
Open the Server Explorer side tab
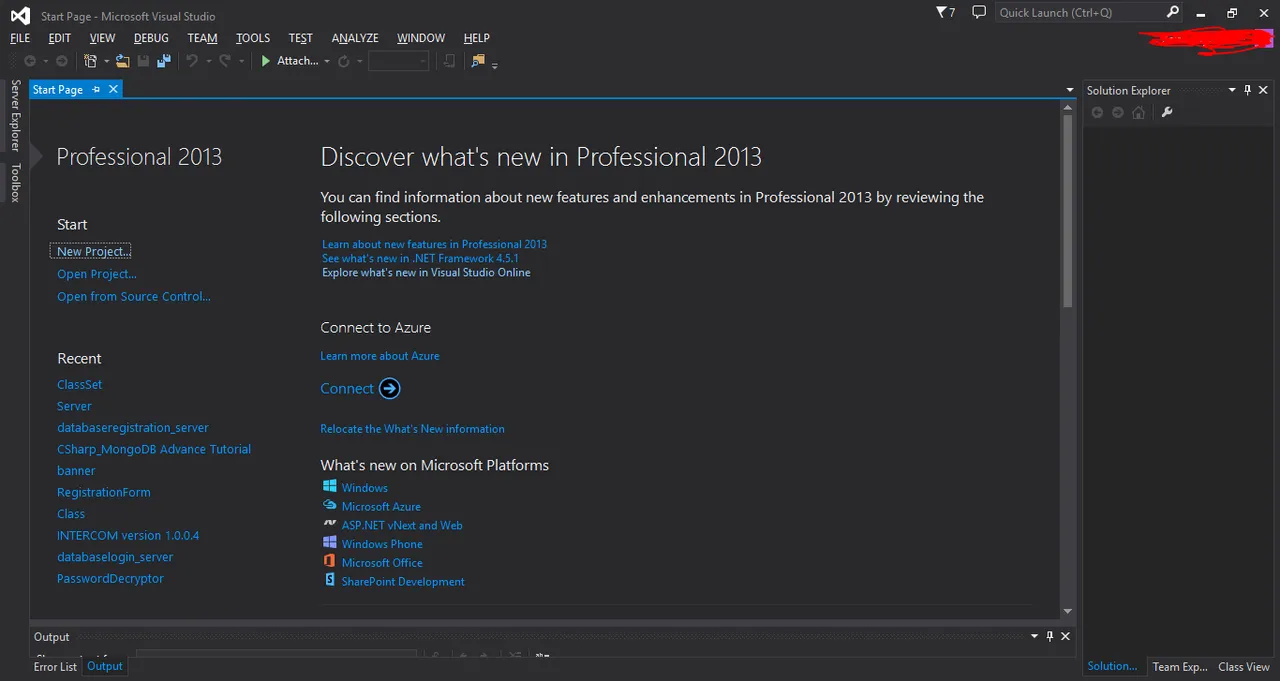point(15,115)
